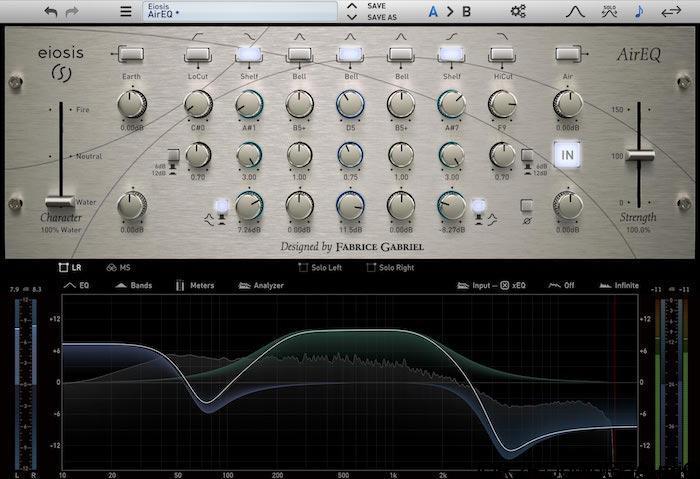This screenshot has width=700, height=479.
Task: Toggle the Air band switch
Action: 568,53
